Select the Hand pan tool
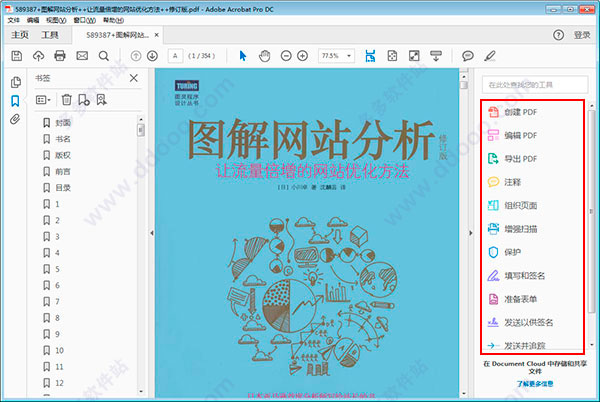 coord(264,56)
